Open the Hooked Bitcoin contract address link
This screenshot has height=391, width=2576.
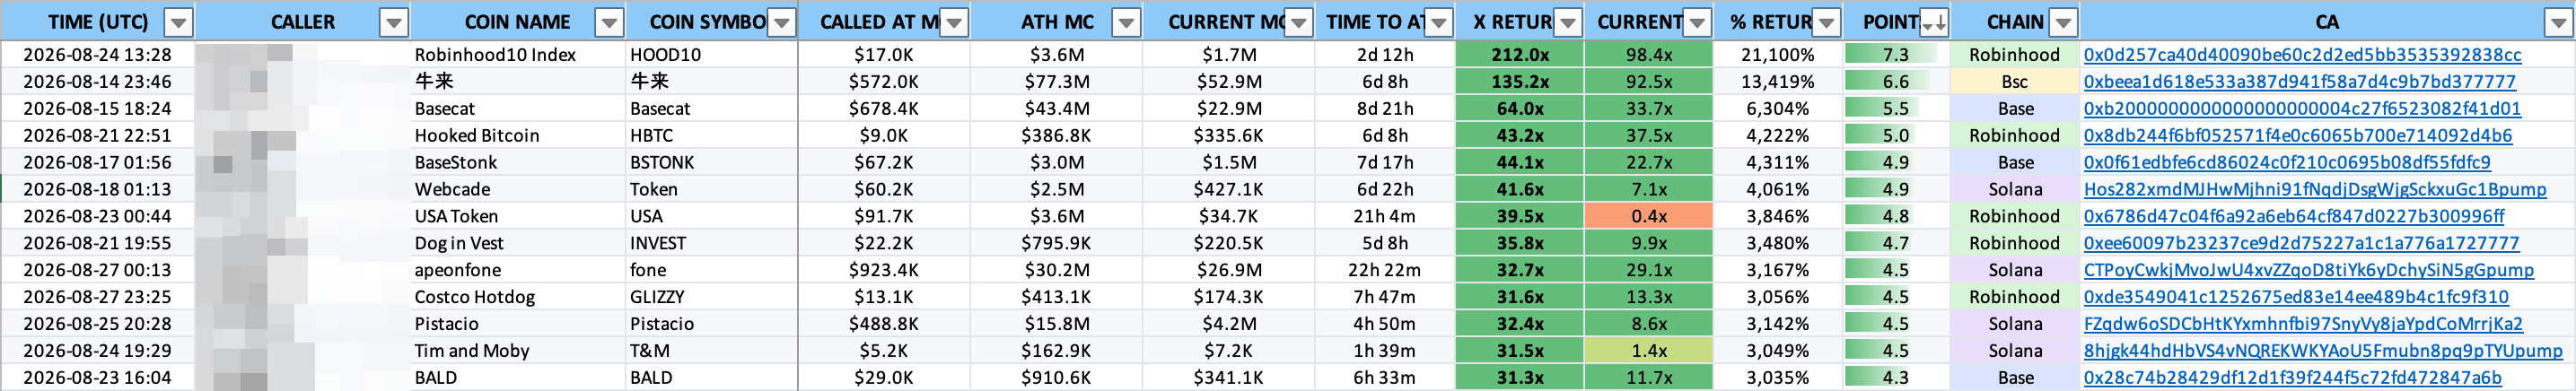pos(2297,136)
